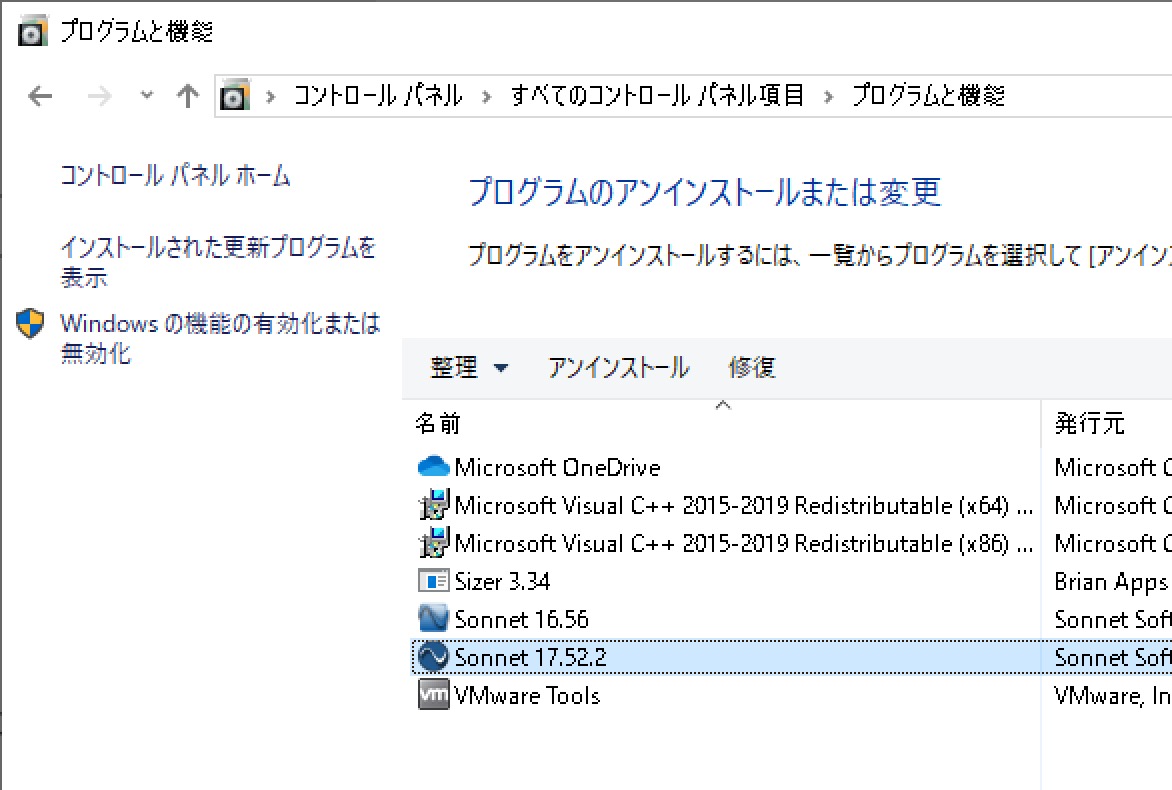Screen dimensions: 1172x790
Task: Click the VMware Tools icon
Action: (434, 695)
